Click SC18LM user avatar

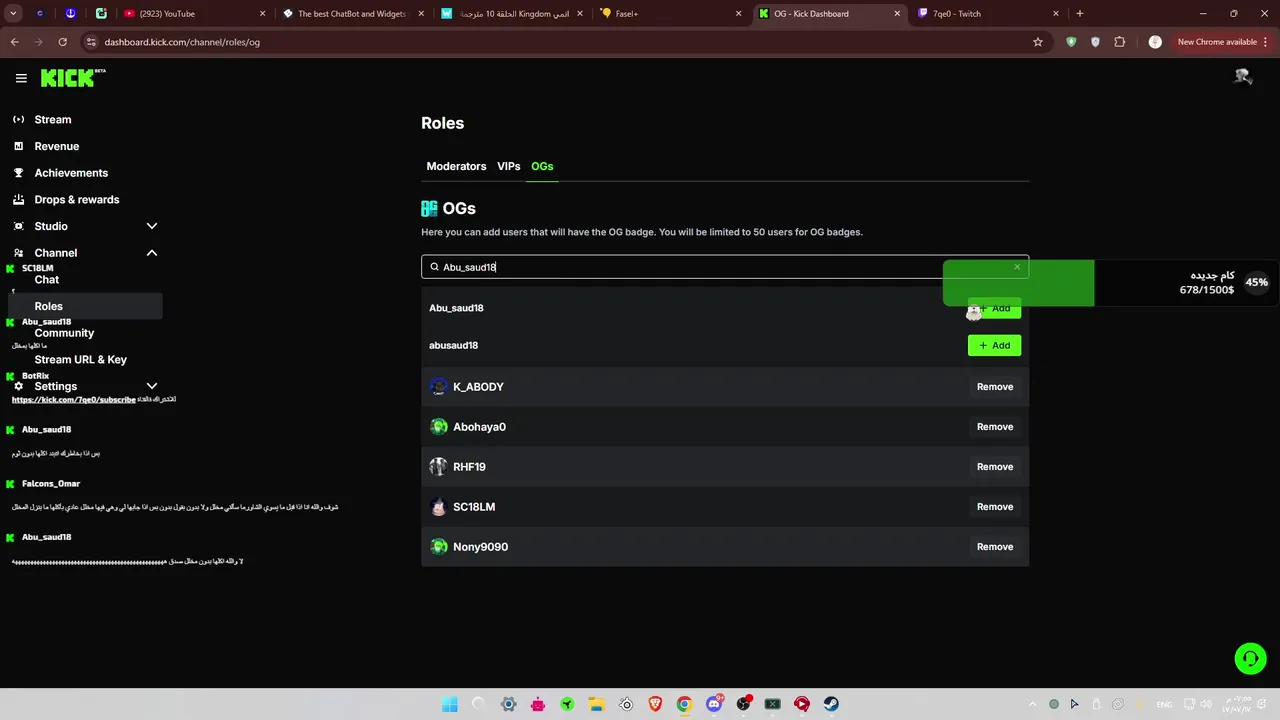pyautogui.click(x=438, y=507)
